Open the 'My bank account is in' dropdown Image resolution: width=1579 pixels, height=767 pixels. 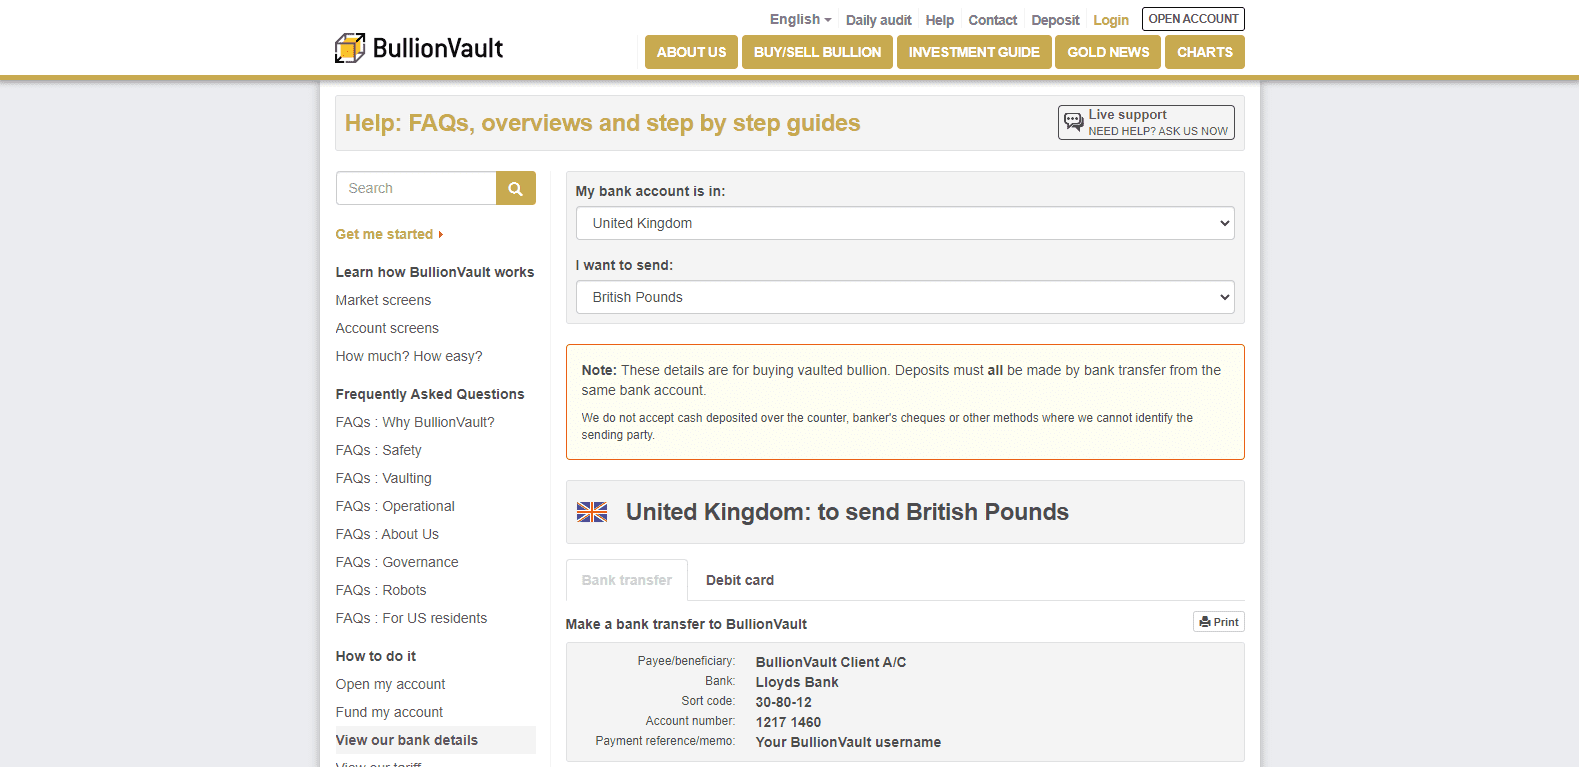904,223
